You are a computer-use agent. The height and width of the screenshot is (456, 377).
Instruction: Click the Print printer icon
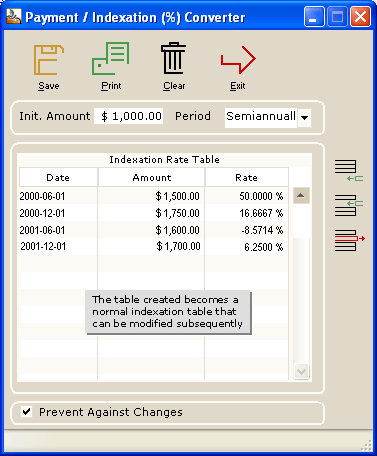[x=110, y=59]
